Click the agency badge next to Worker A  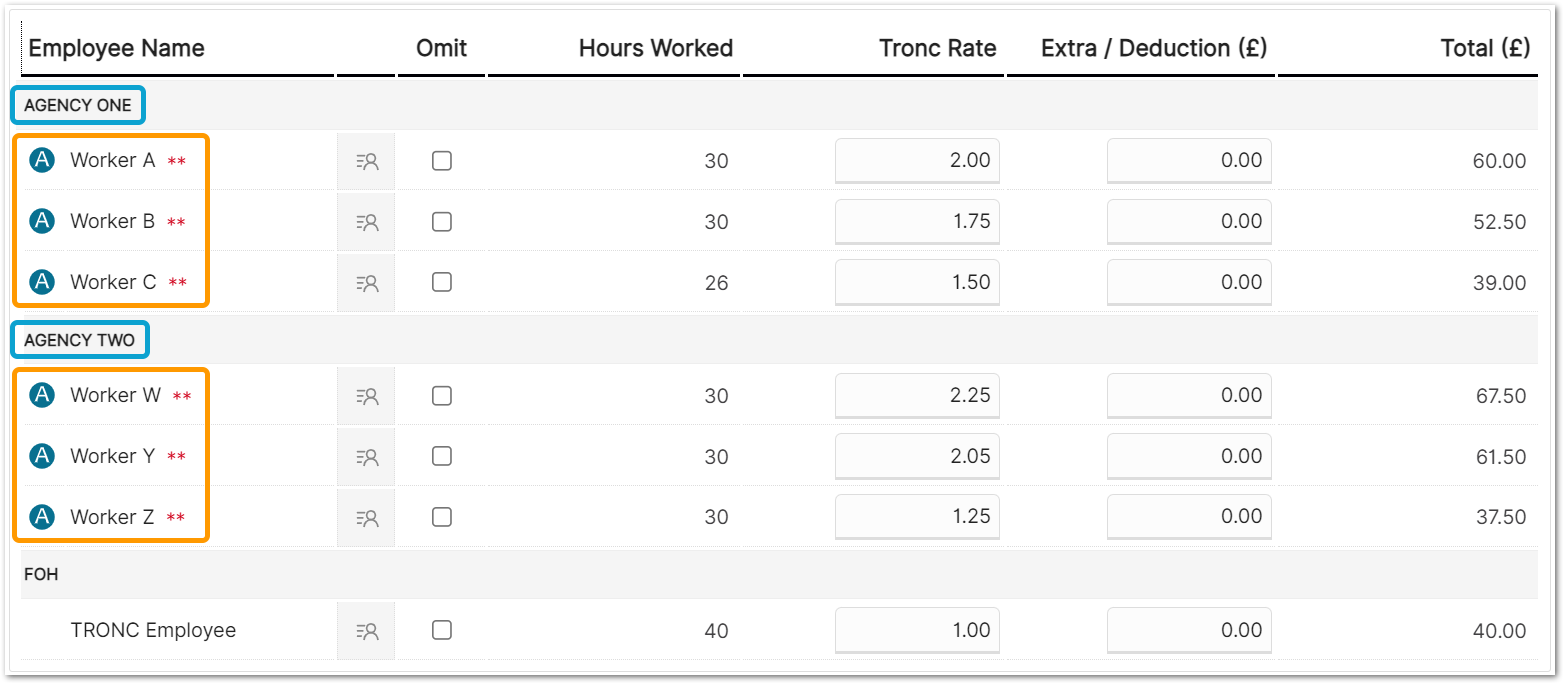42,160
